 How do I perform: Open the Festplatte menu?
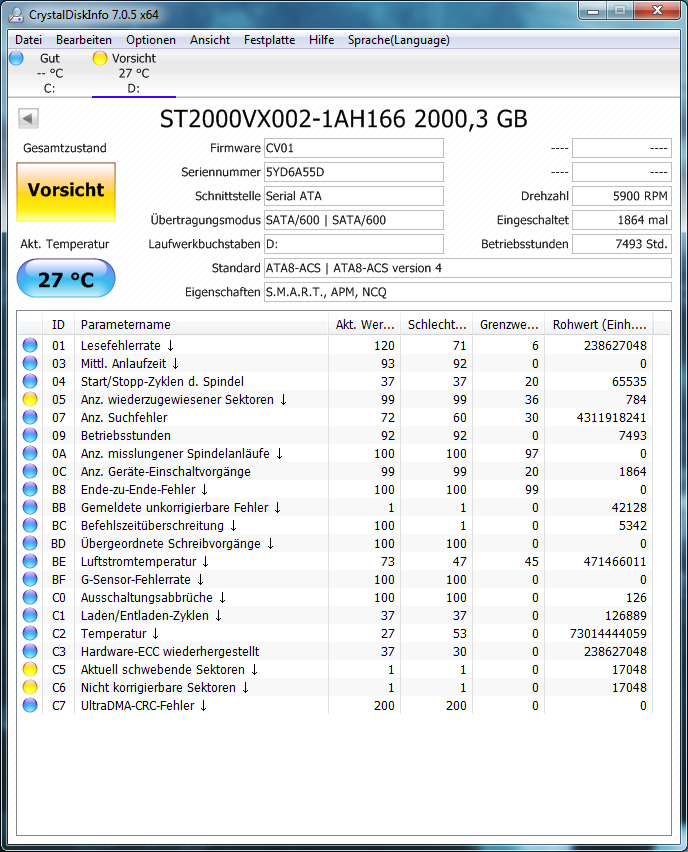click(x=270, y=40)
